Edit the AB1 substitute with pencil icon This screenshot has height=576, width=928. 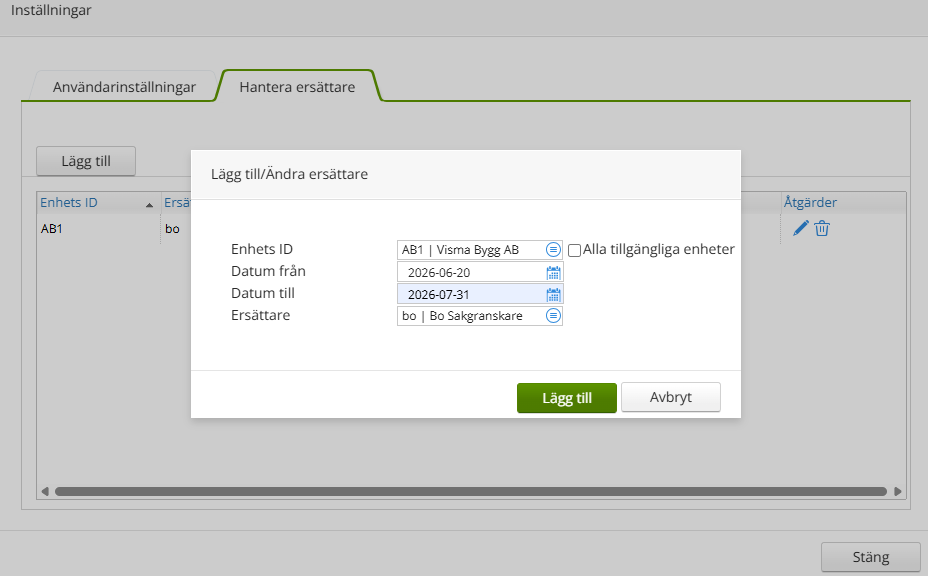(x=801, y=228)
